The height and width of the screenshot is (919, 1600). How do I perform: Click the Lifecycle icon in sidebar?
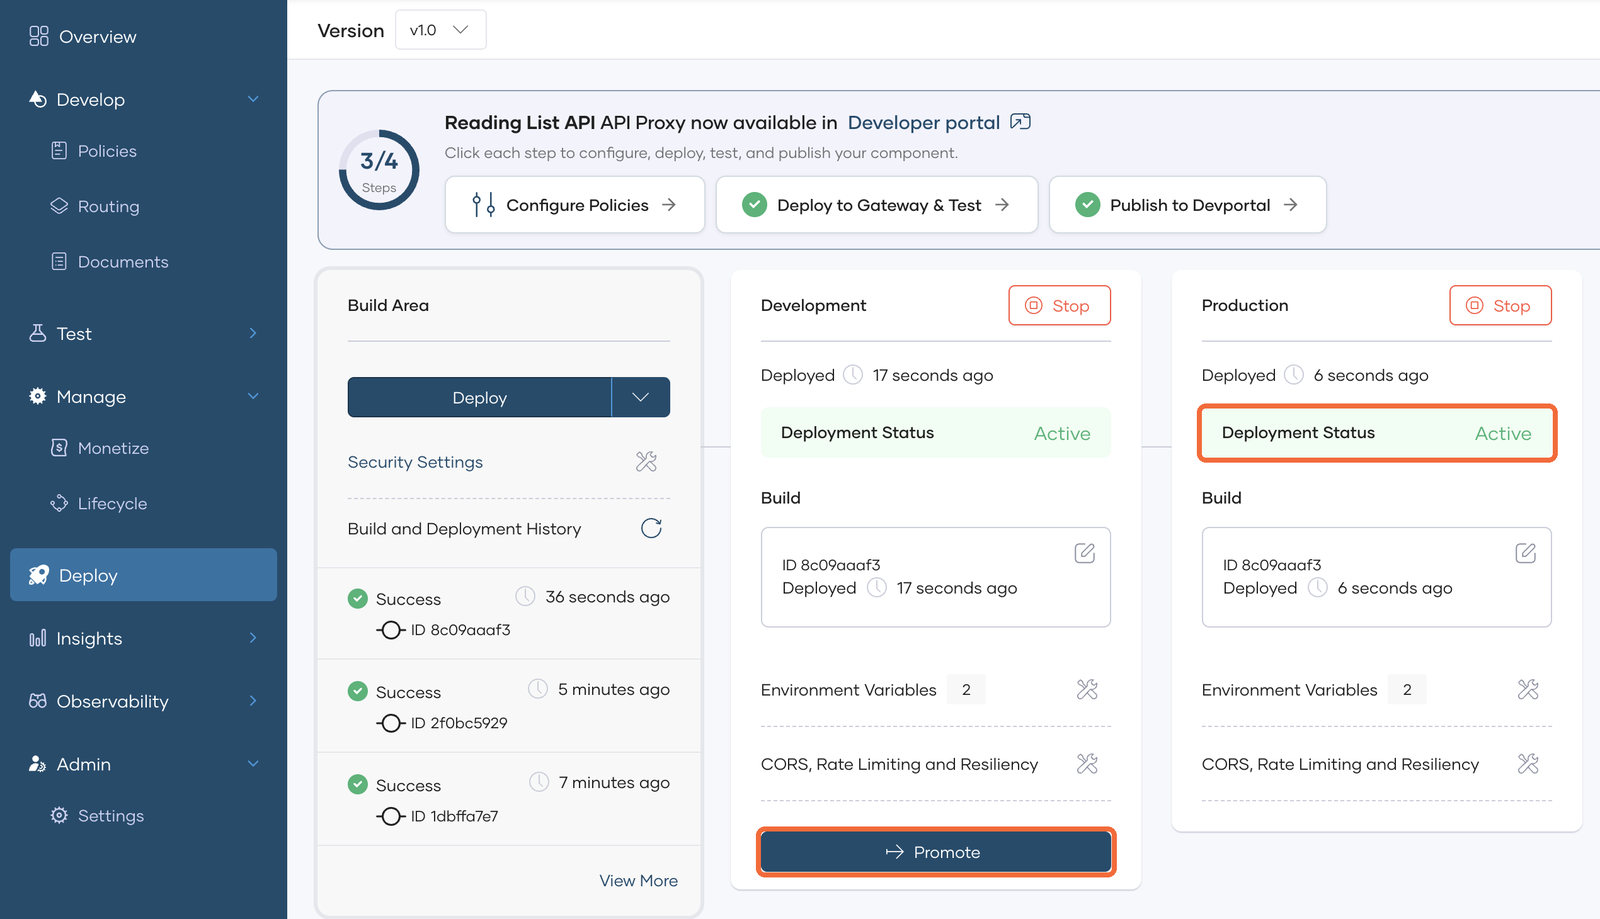(59, 503)
